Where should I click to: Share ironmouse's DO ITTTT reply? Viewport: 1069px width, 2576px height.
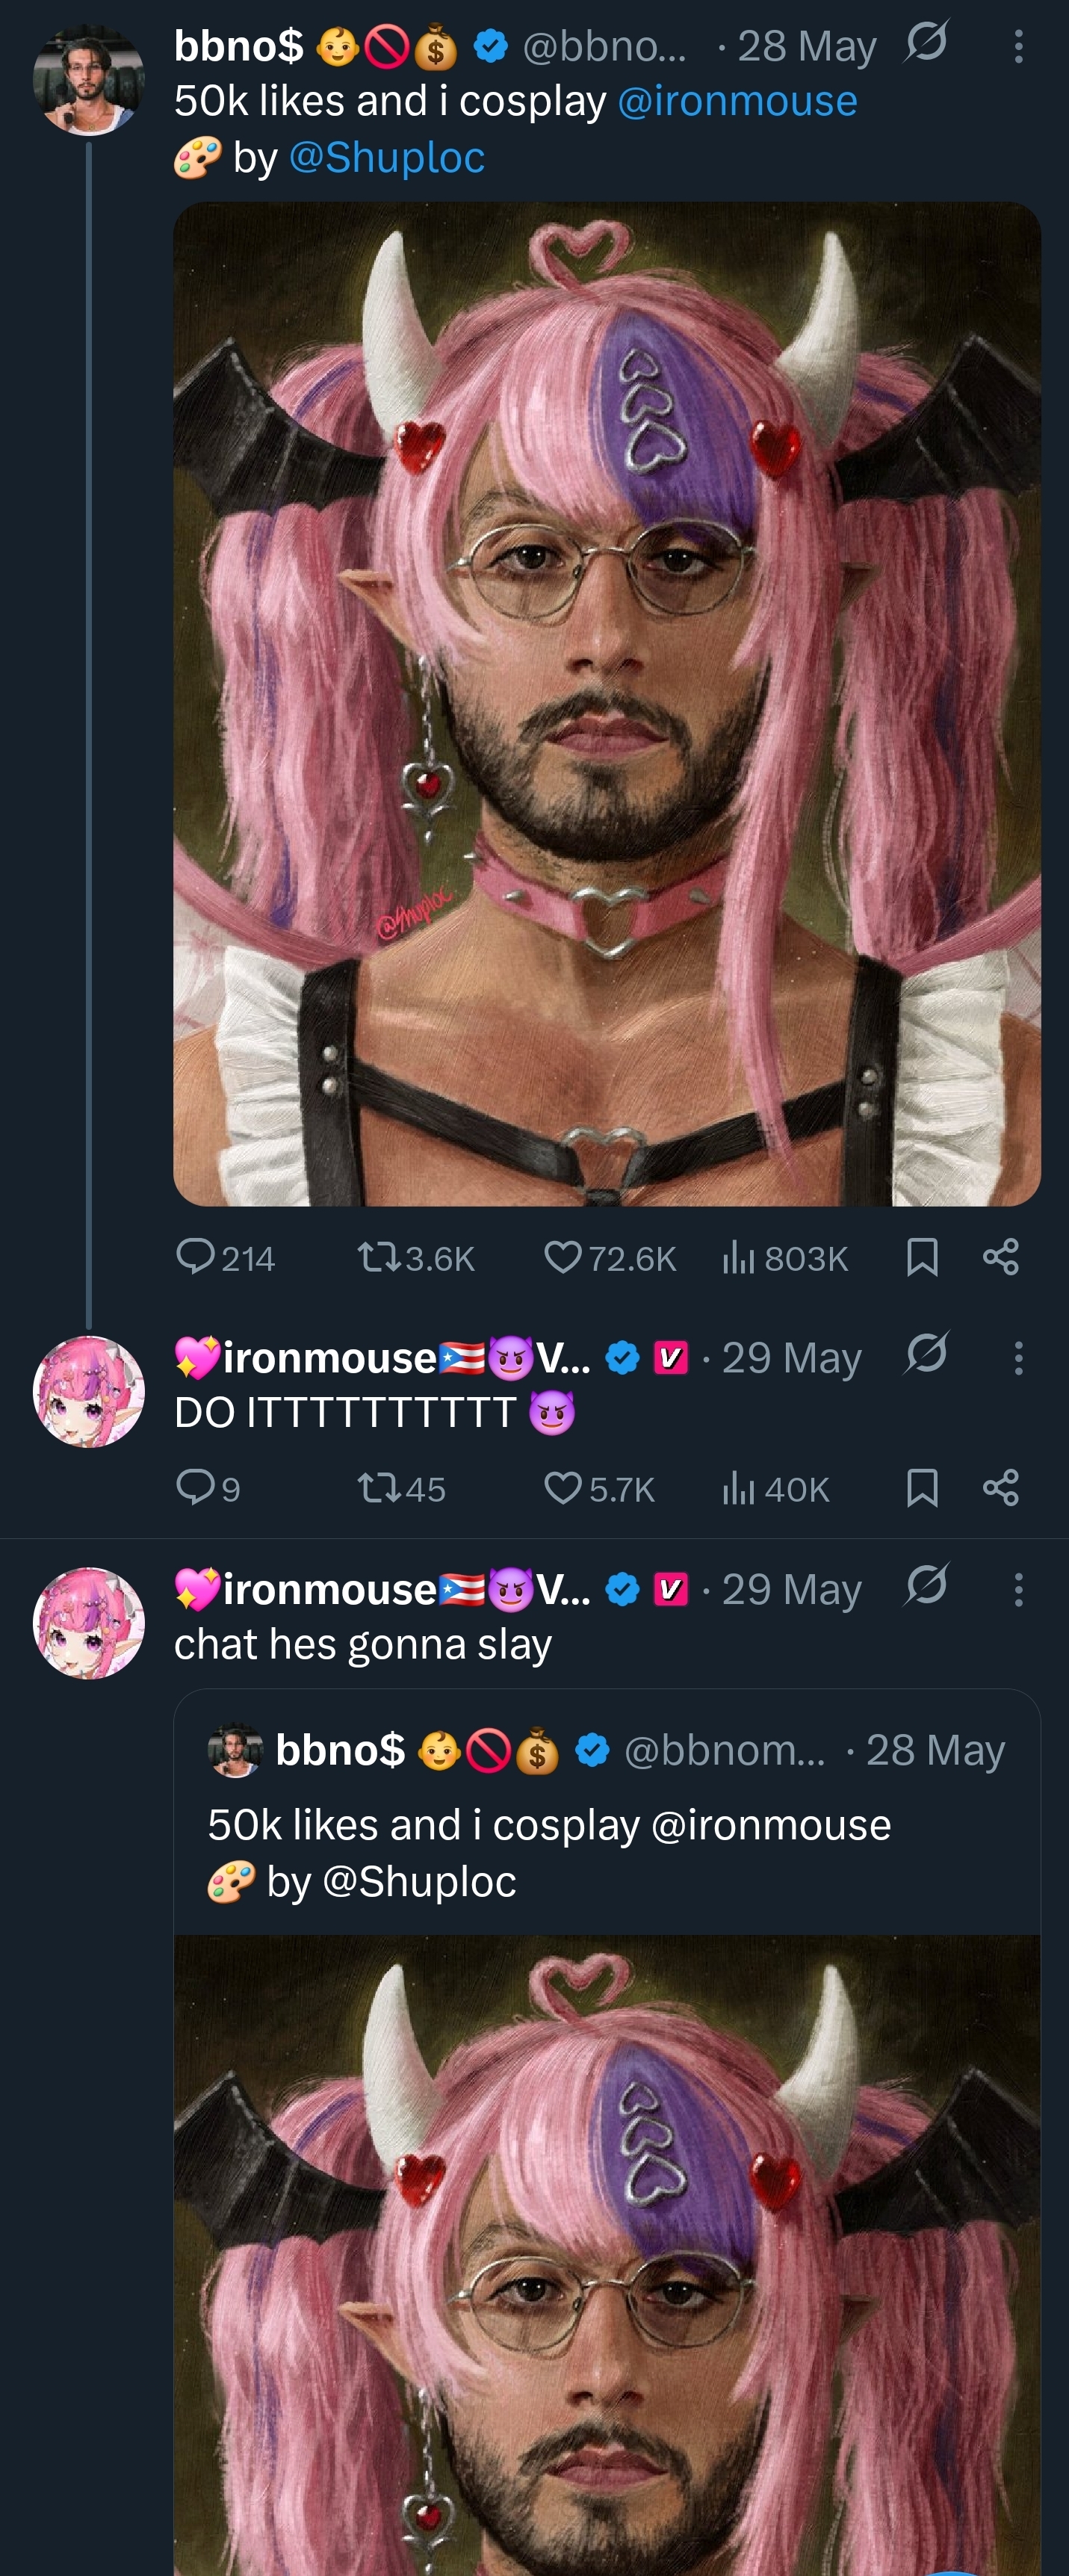(1000, 1488)
